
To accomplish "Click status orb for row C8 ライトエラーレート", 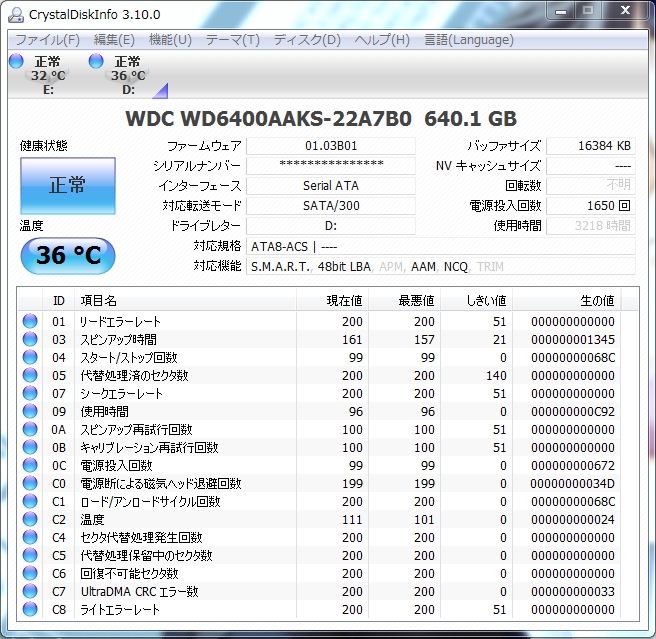I will coord(30,609).
